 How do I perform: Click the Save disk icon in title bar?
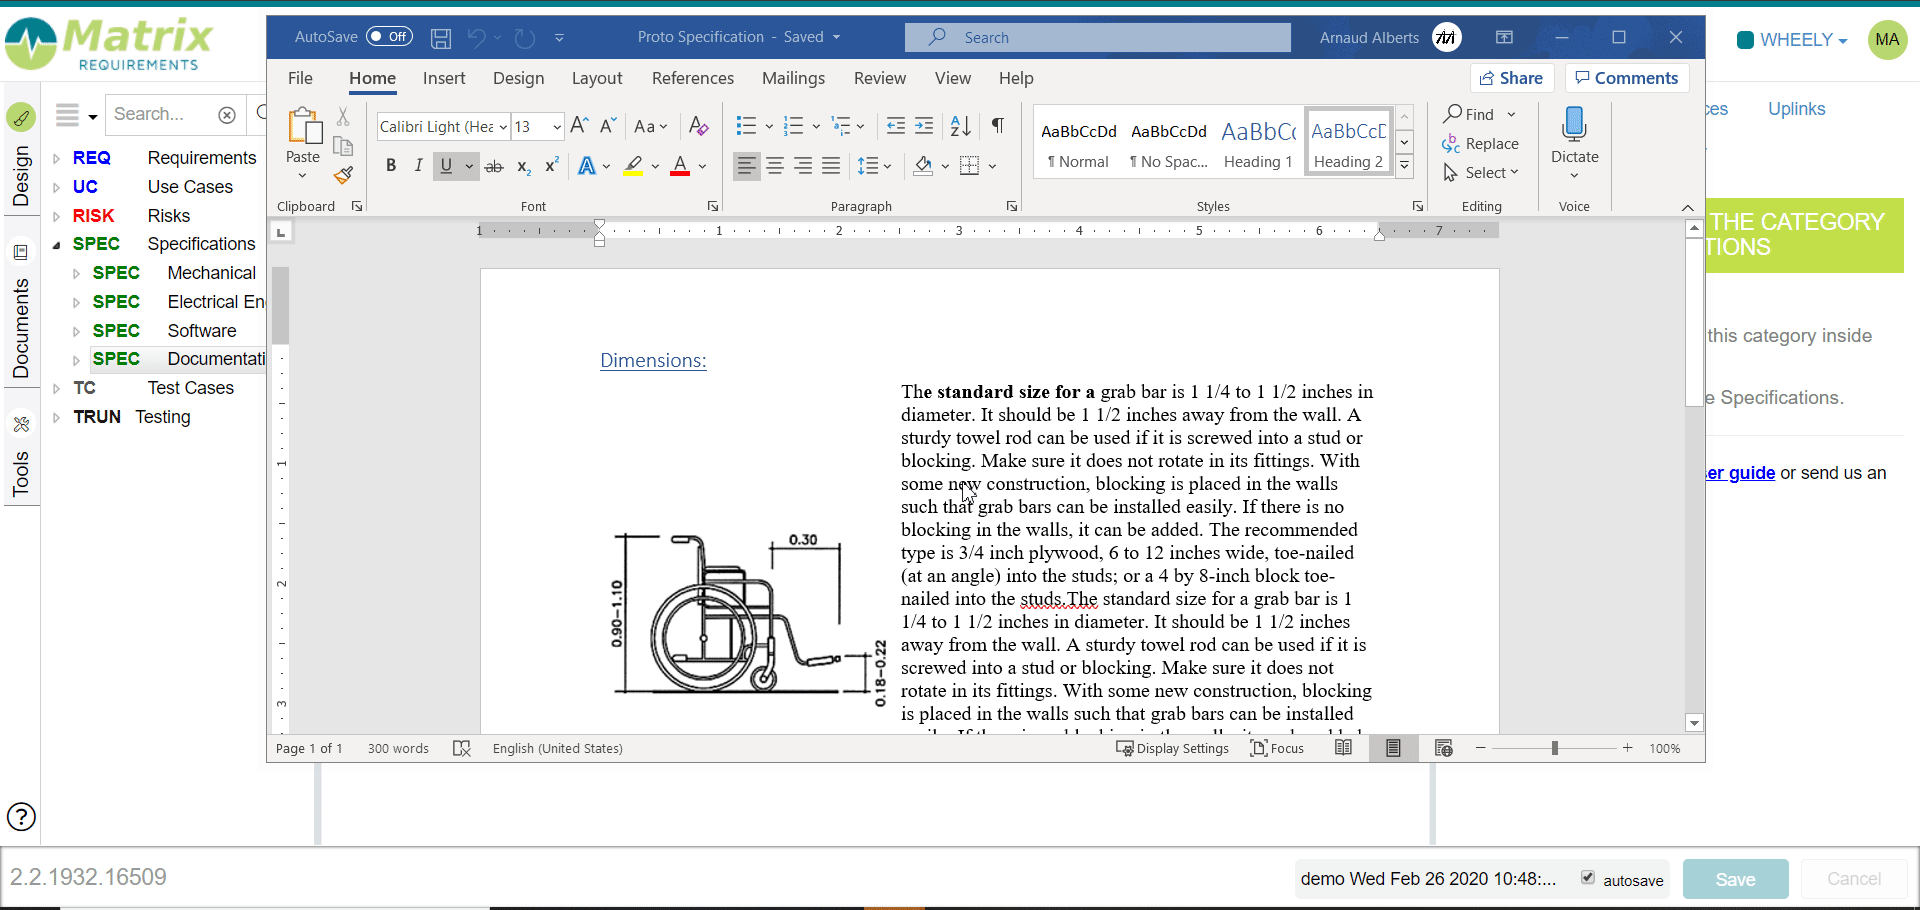(441, 38)
